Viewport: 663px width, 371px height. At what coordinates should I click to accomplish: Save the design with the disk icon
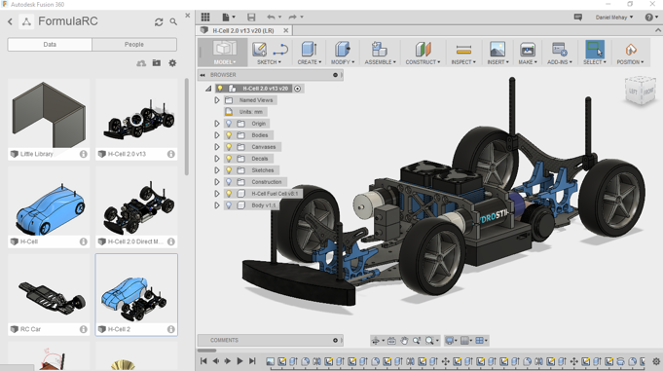[x=251, y=17]
